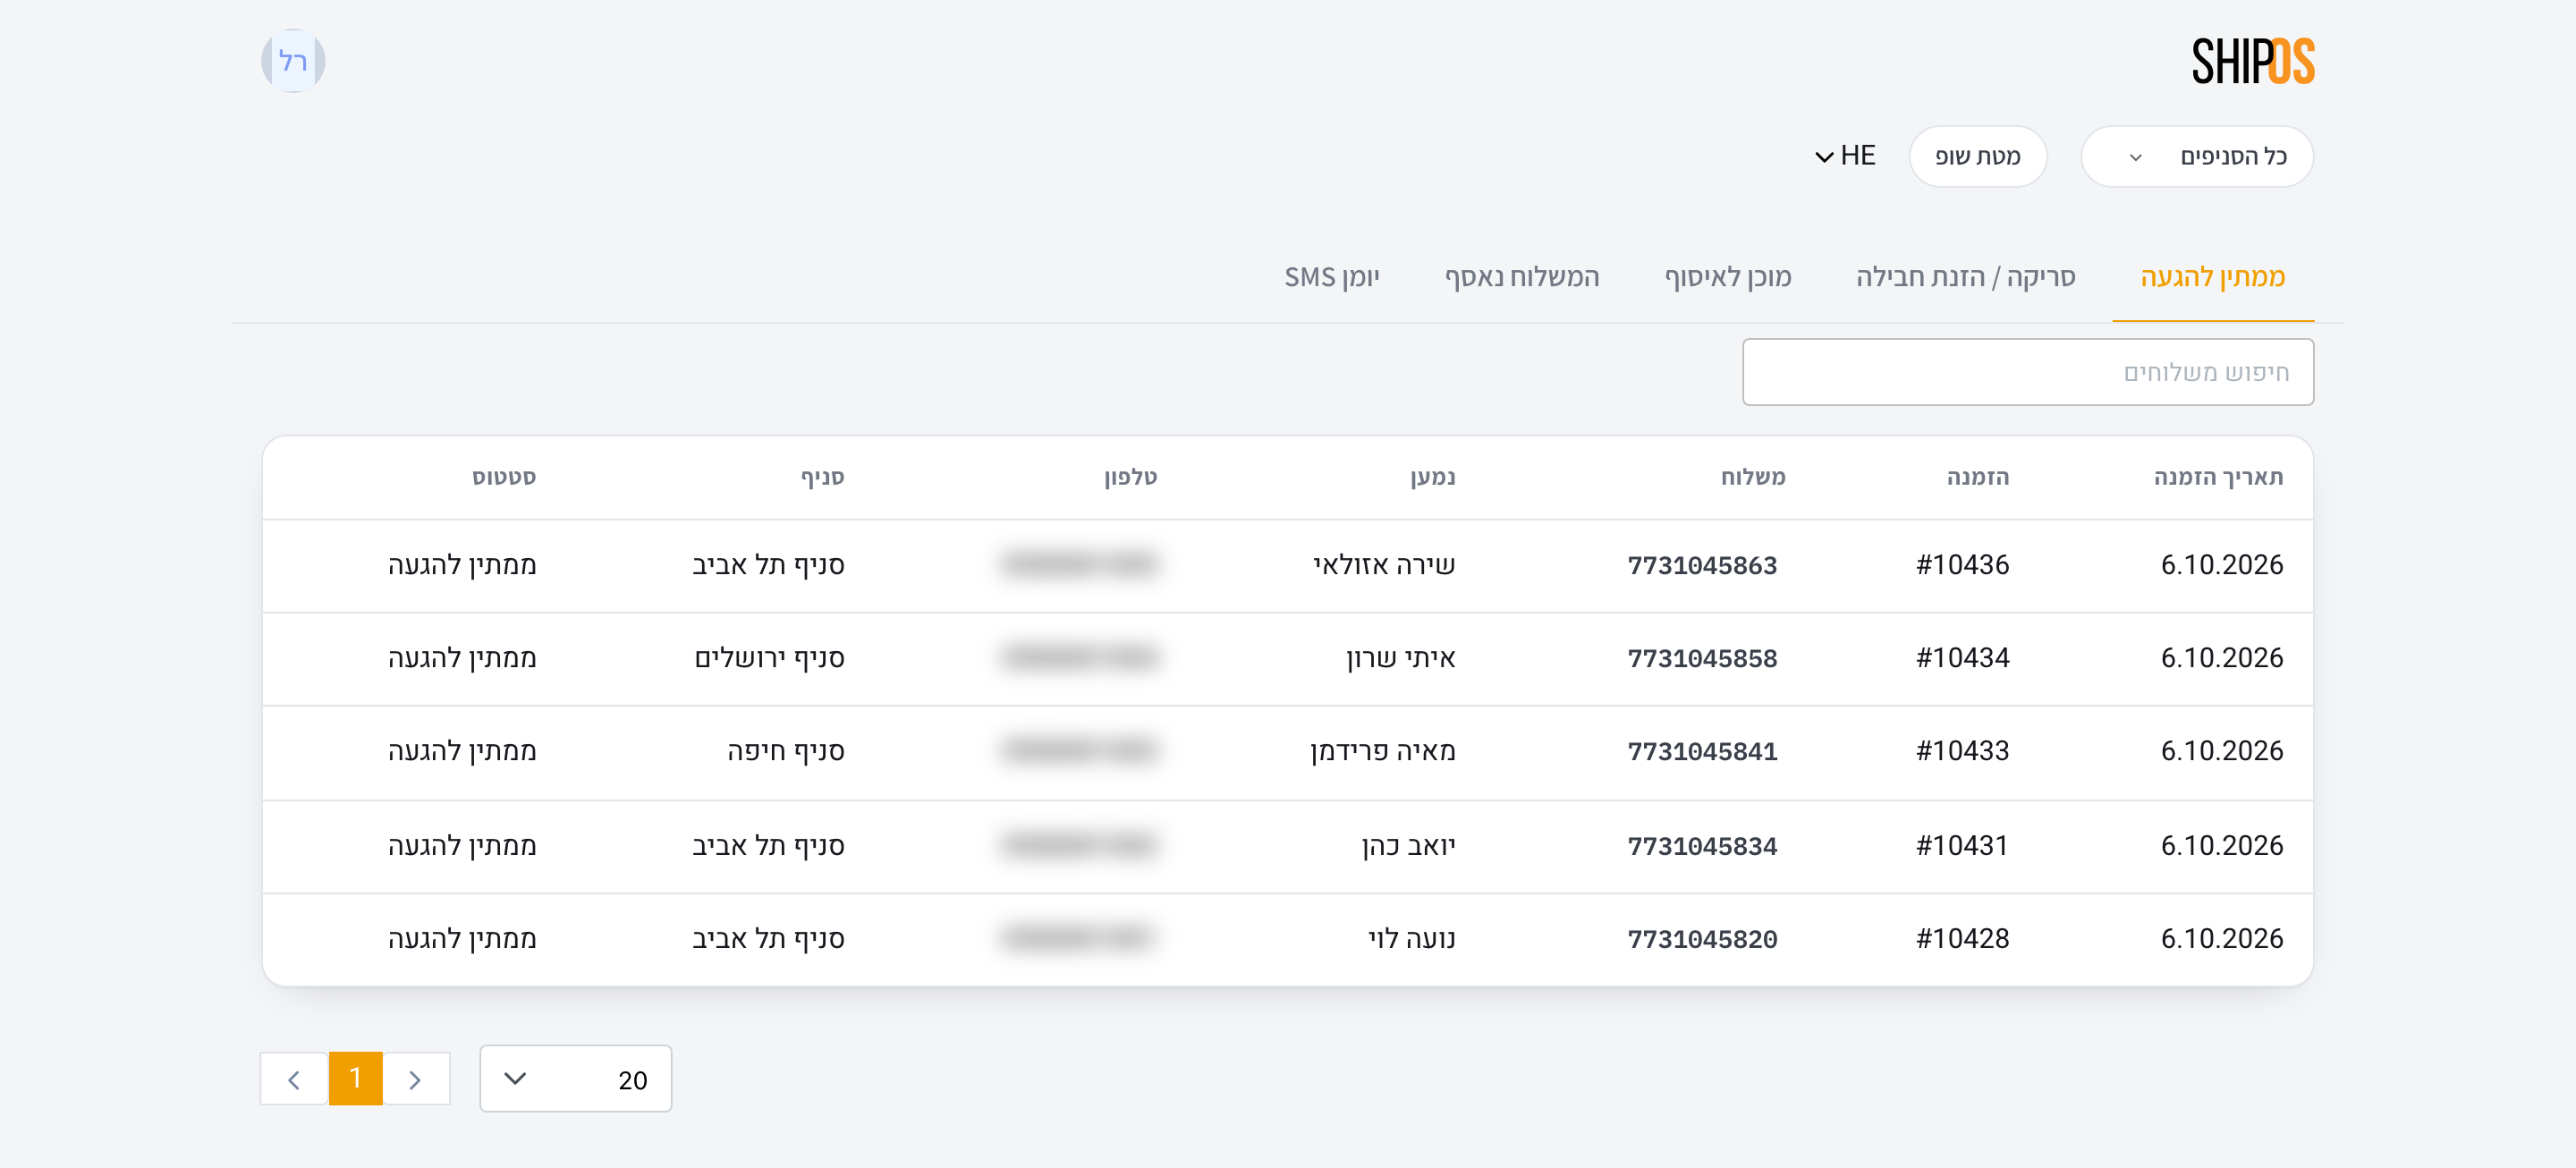Open the יומן SMS tab
The image size is (2576, 1168).
[x=1331, y=277]
